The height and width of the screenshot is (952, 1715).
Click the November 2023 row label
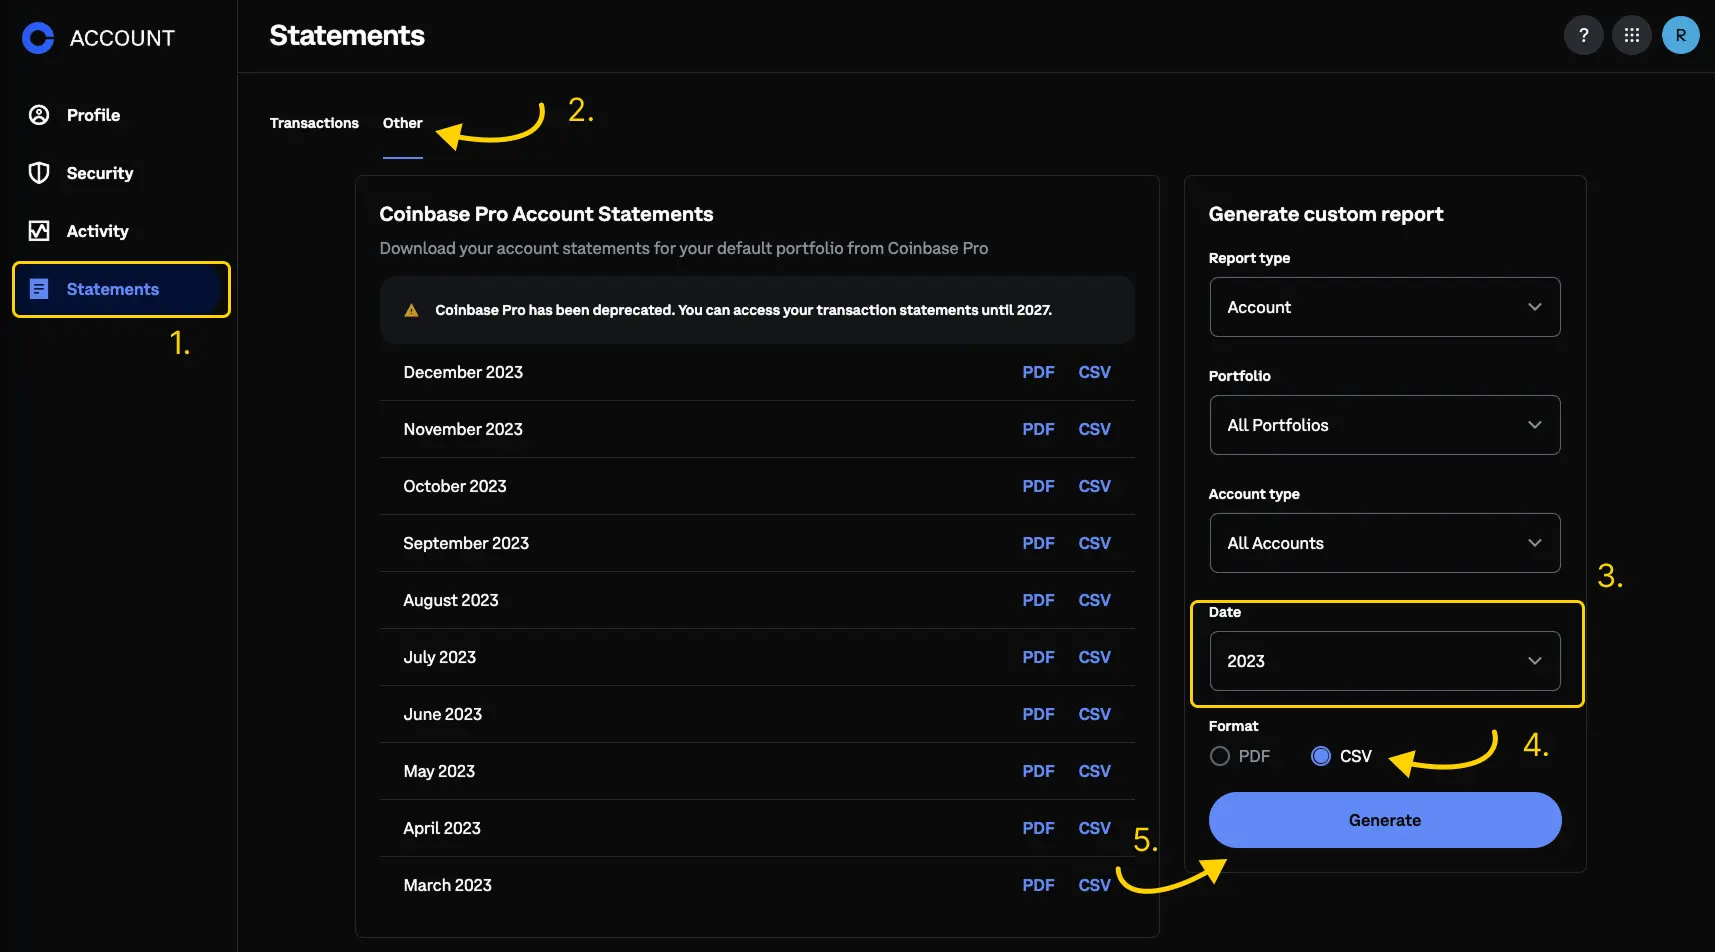tap(463, 429)
